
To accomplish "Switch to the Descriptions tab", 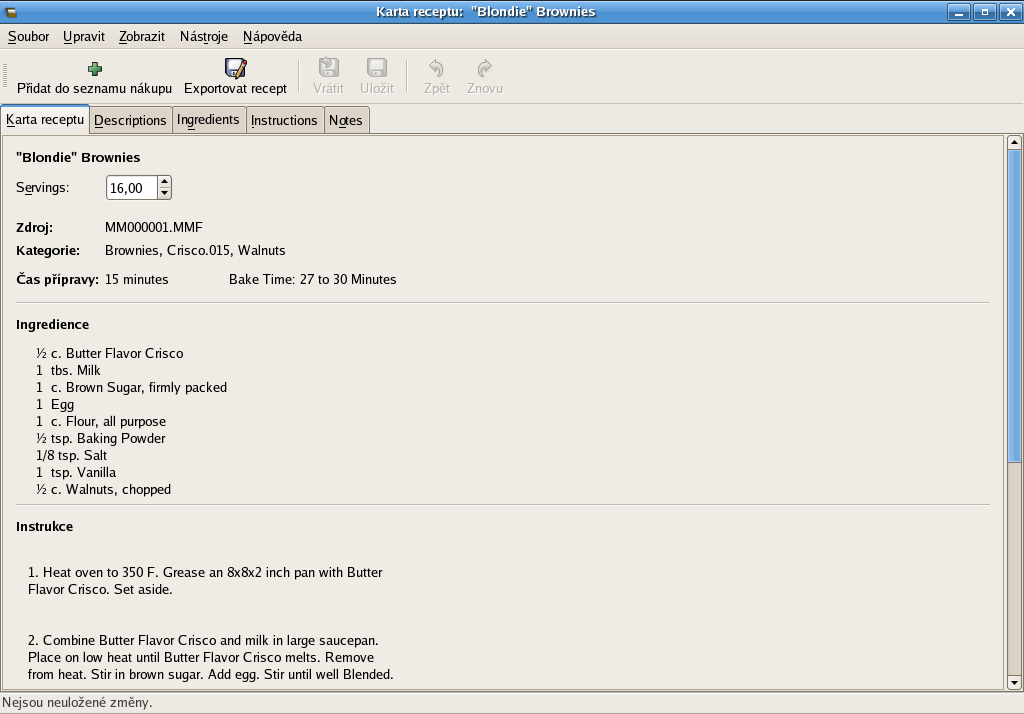I will pyautogui.click(x=131, y=120).
